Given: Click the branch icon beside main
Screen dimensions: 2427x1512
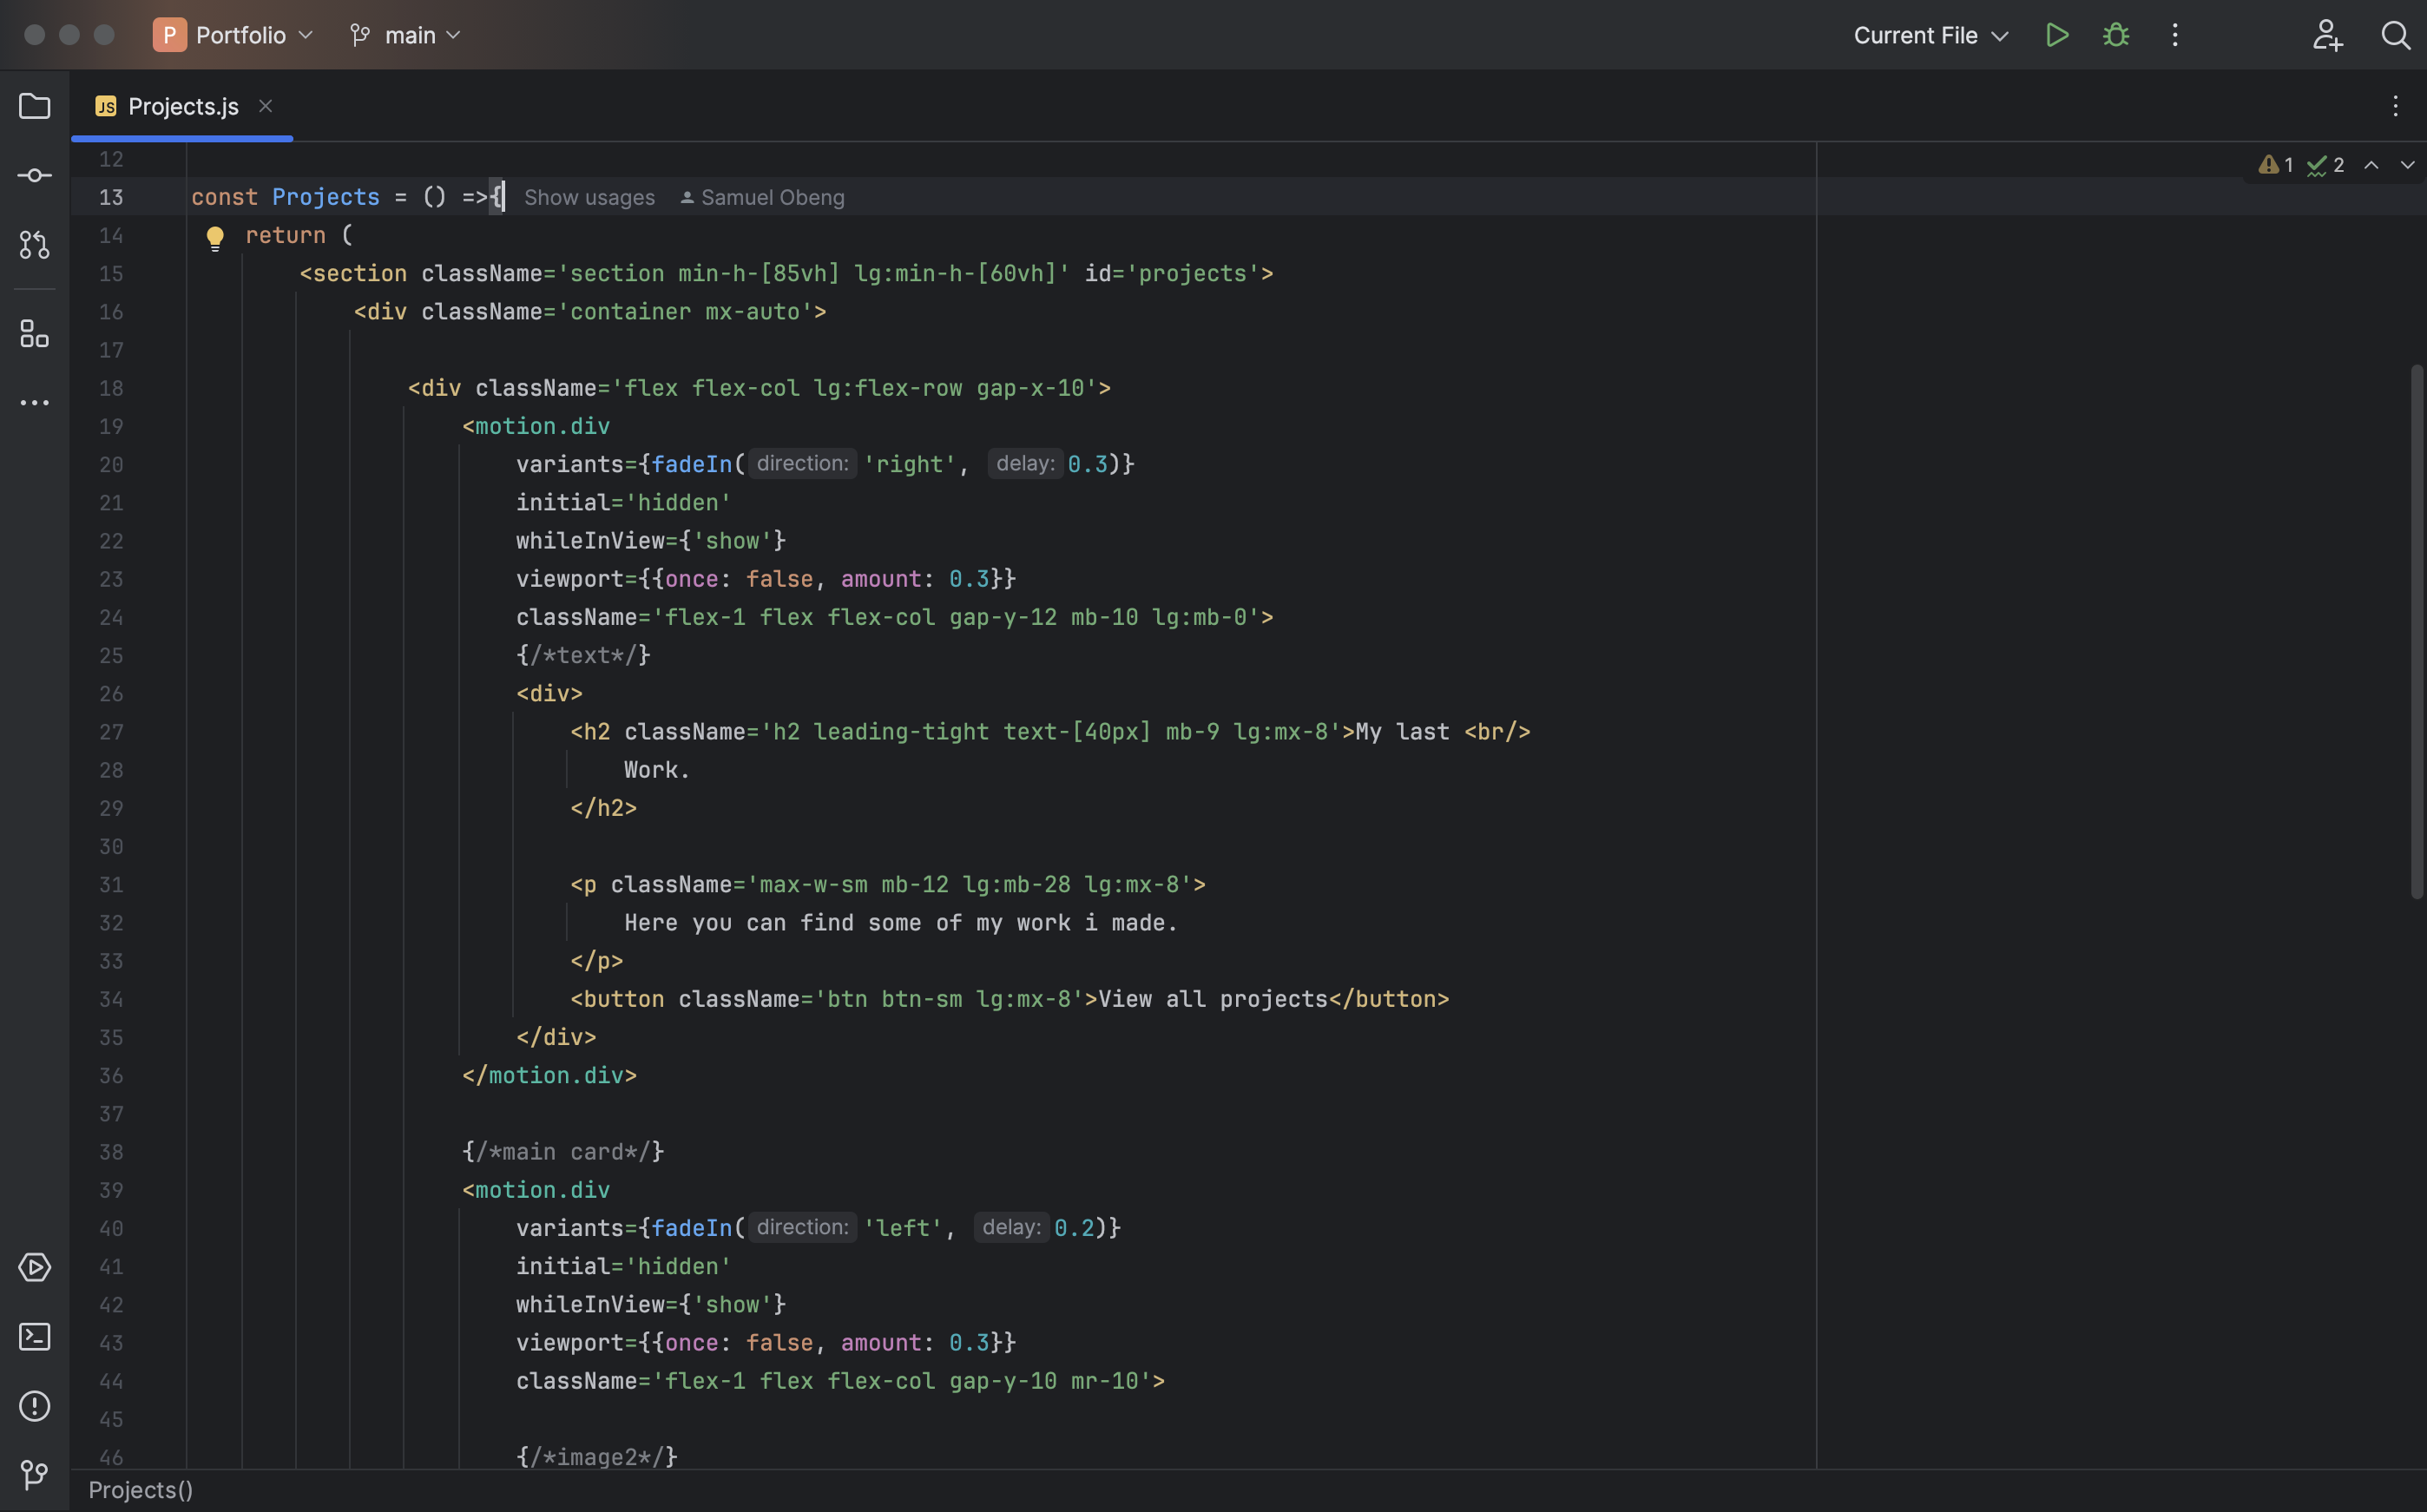Looking at the screenshot, I should click(359, 35).
